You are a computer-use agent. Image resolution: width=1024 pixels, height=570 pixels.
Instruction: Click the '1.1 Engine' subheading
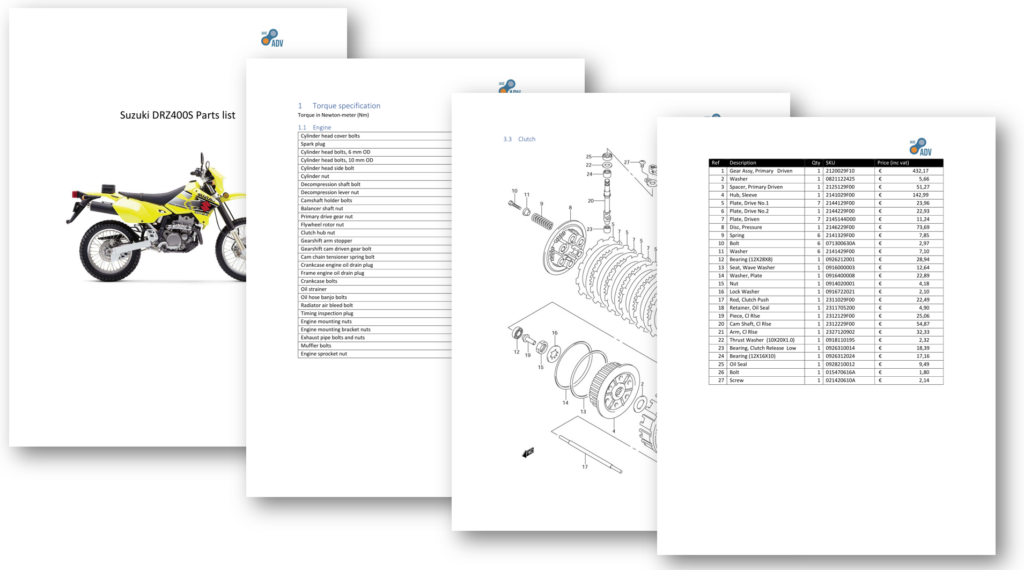pyautogui.click(x=314, y=127)
